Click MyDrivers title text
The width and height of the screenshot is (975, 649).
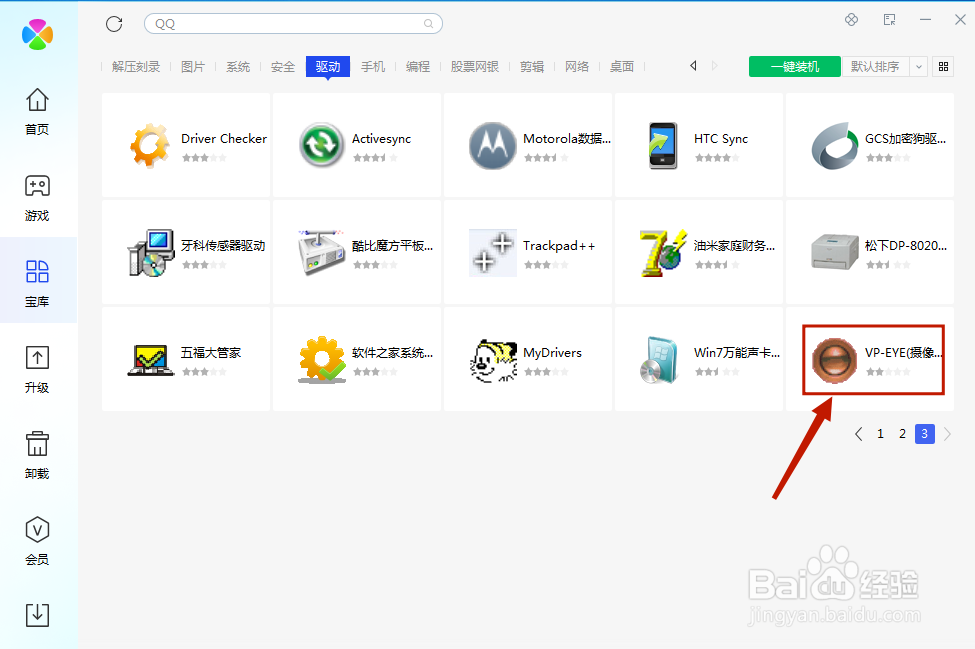(x=552, y=352)
